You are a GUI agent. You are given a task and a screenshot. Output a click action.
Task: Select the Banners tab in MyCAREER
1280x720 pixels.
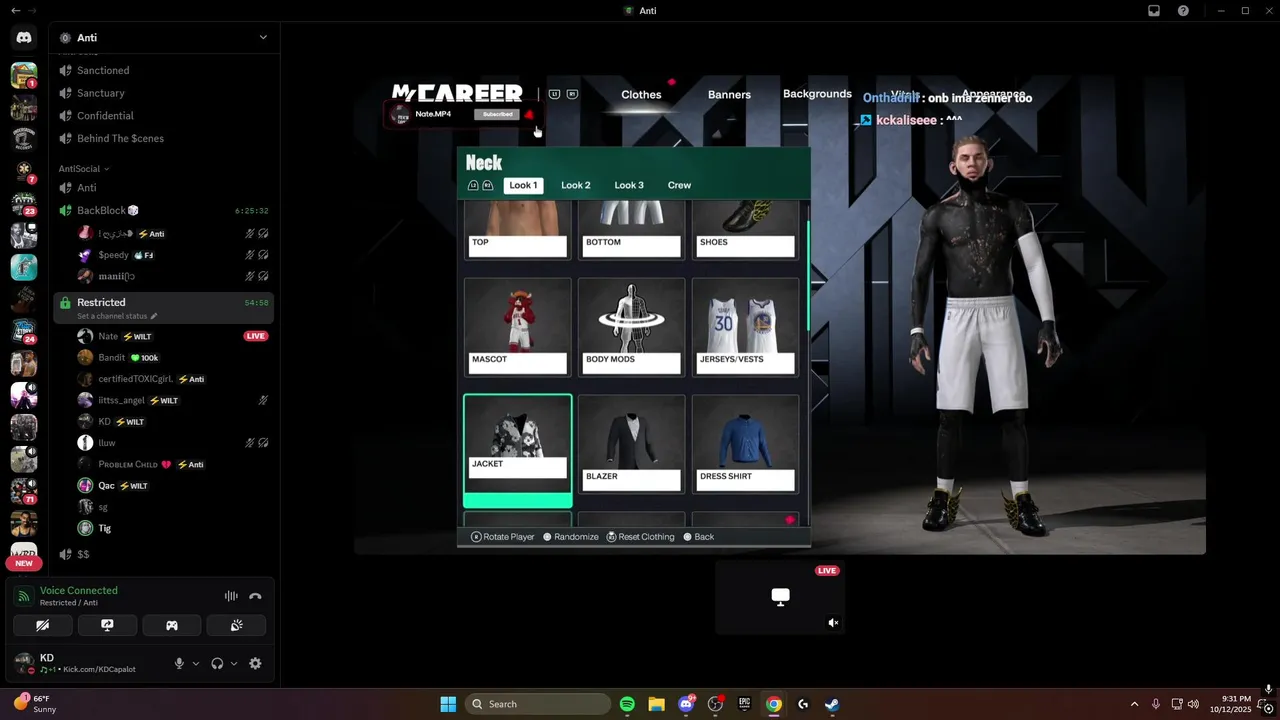pos(729,95)
